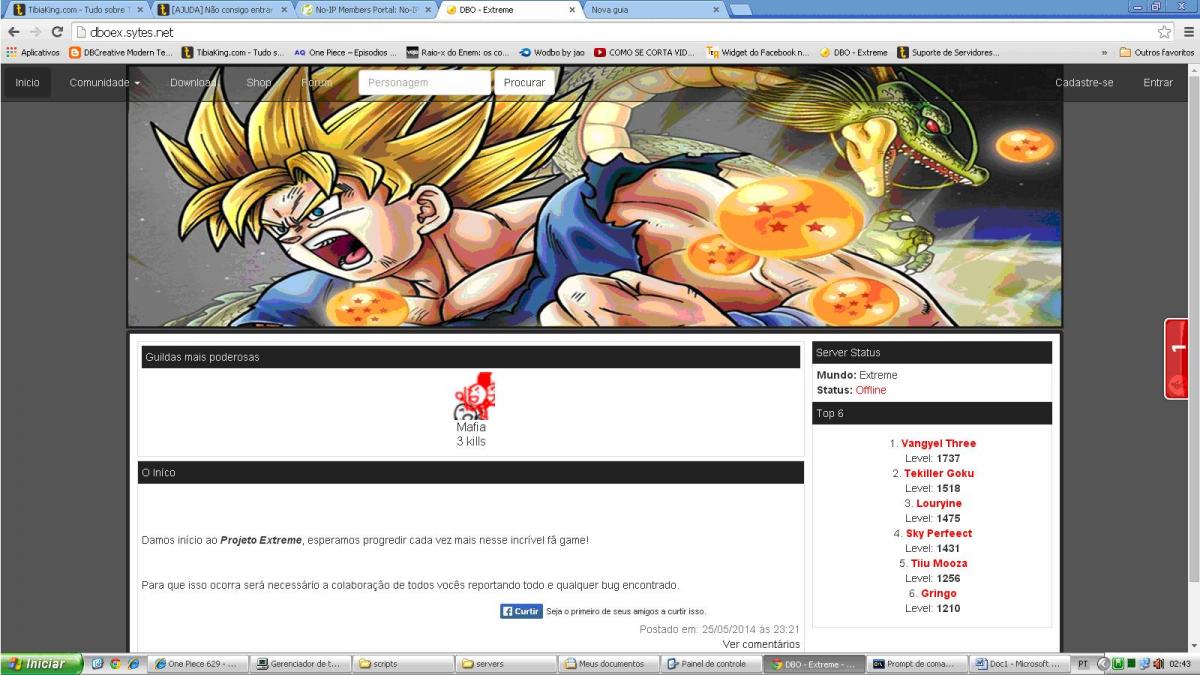Bookmark this page with the star icon
Screen dimensions: 1200x675
[x=1165, y=32]
